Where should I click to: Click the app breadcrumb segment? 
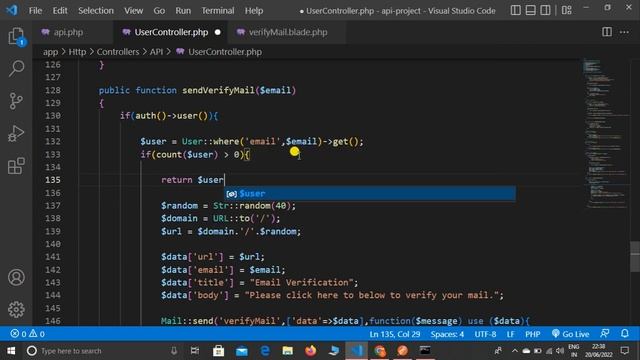tap(50, 52)
